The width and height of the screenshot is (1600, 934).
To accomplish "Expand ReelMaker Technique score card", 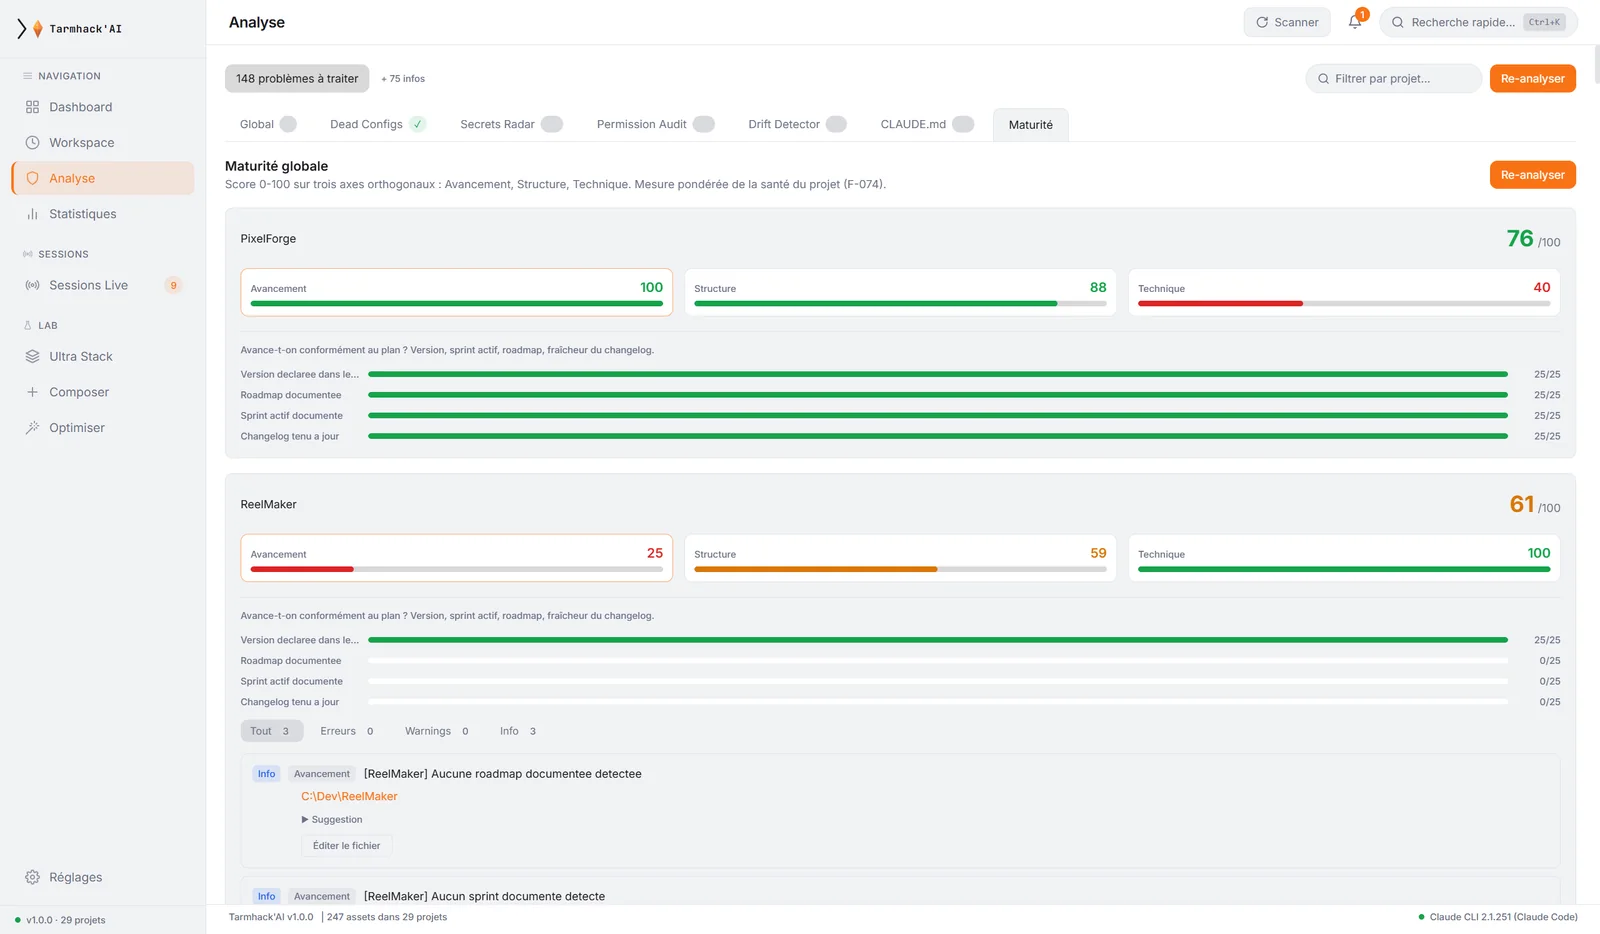I will (1344, 558).
